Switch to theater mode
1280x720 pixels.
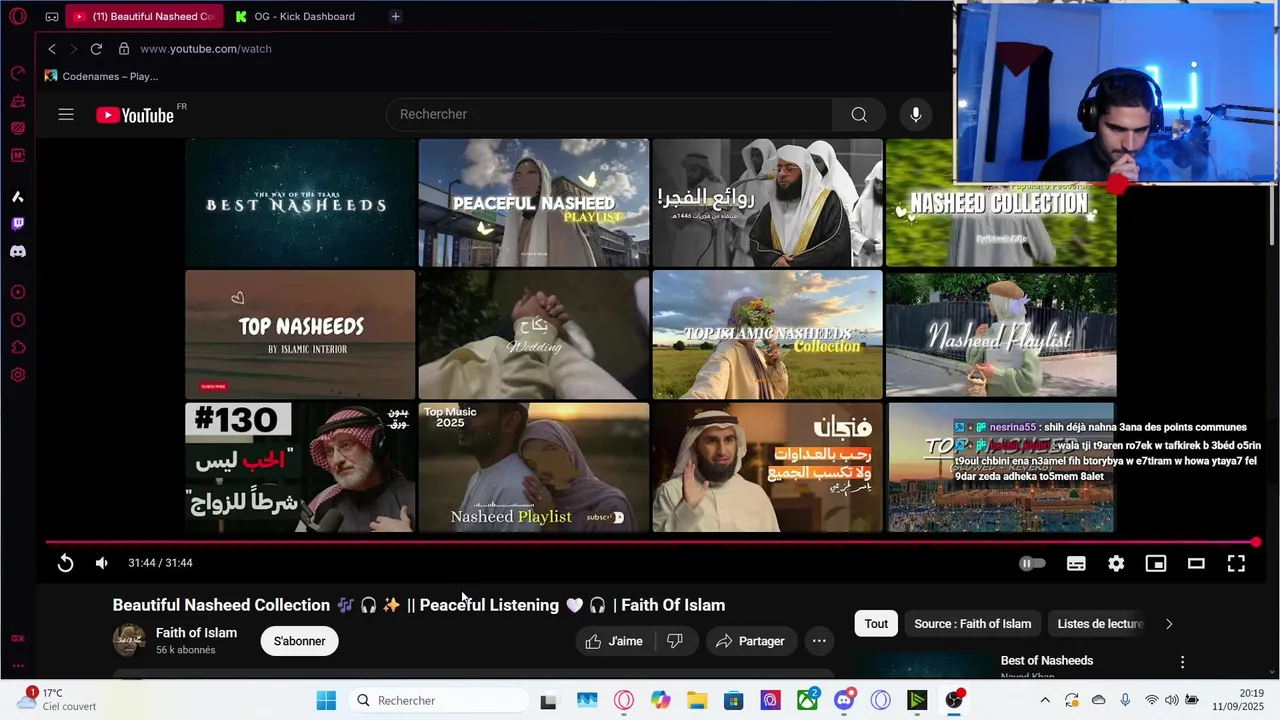pos(1196,563)
